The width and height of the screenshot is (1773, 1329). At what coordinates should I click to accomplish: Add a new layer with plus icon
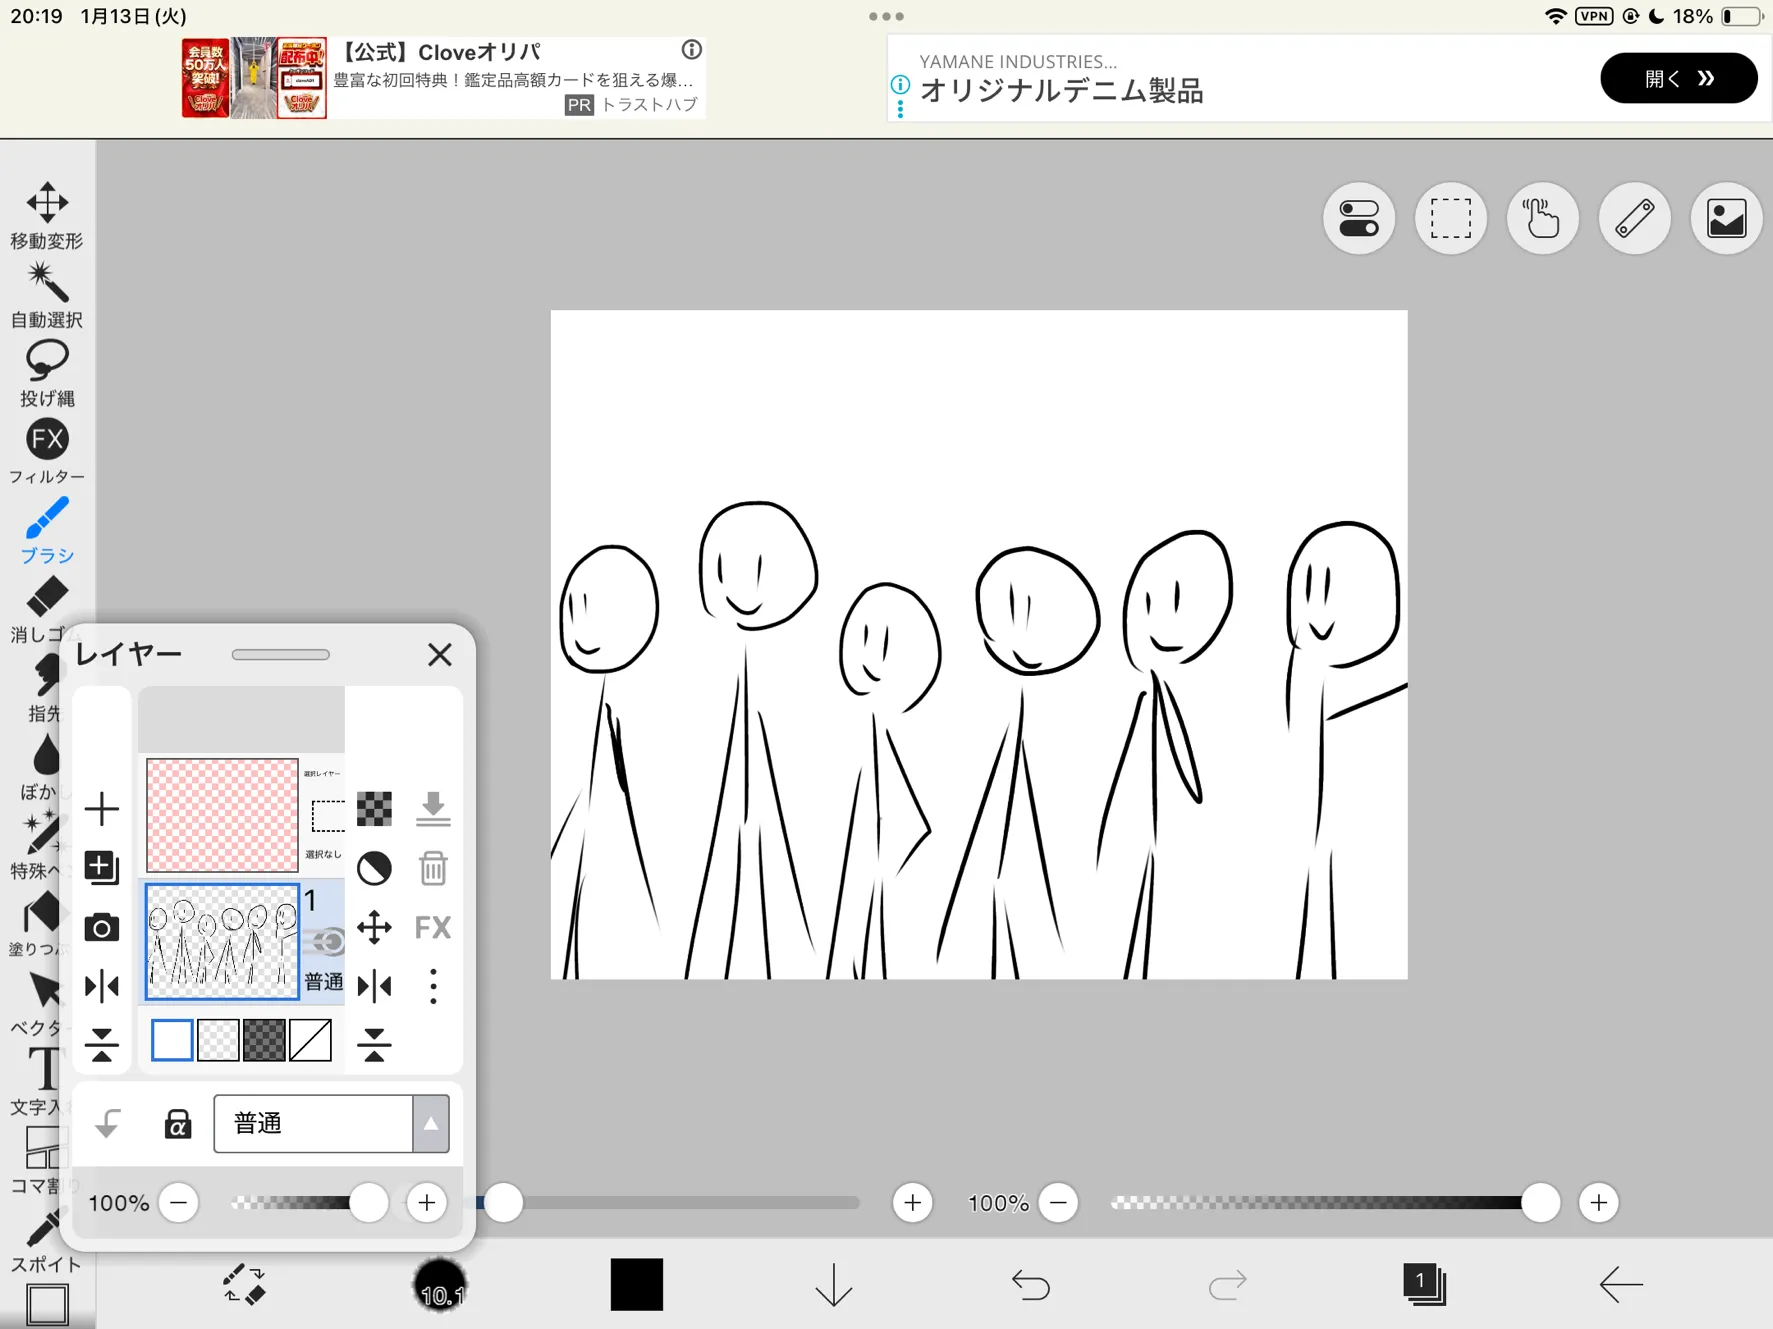pyautogui.click(x=101, y=808)
